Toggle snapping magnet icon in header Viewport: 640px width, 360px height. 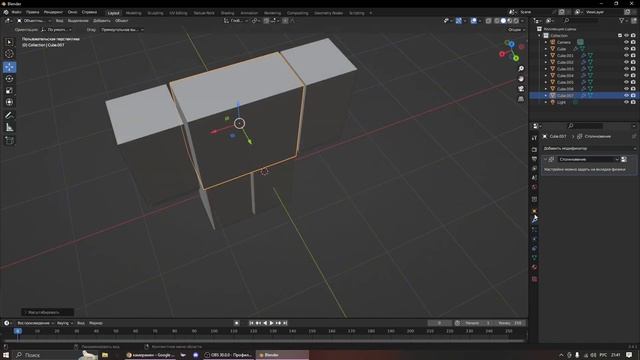pyautogui.click(x=266, y=20)
